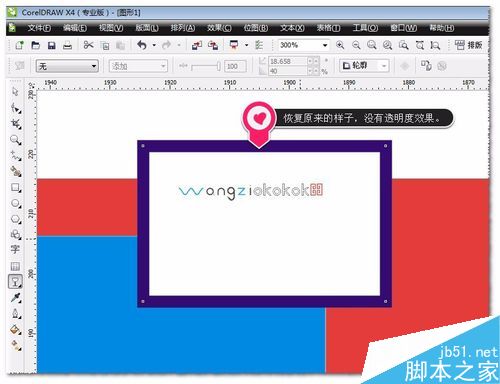This screenshot has height=384, width=500.
Task: Select the Text tool (字) in the toolbox
Action: (15, 249)
